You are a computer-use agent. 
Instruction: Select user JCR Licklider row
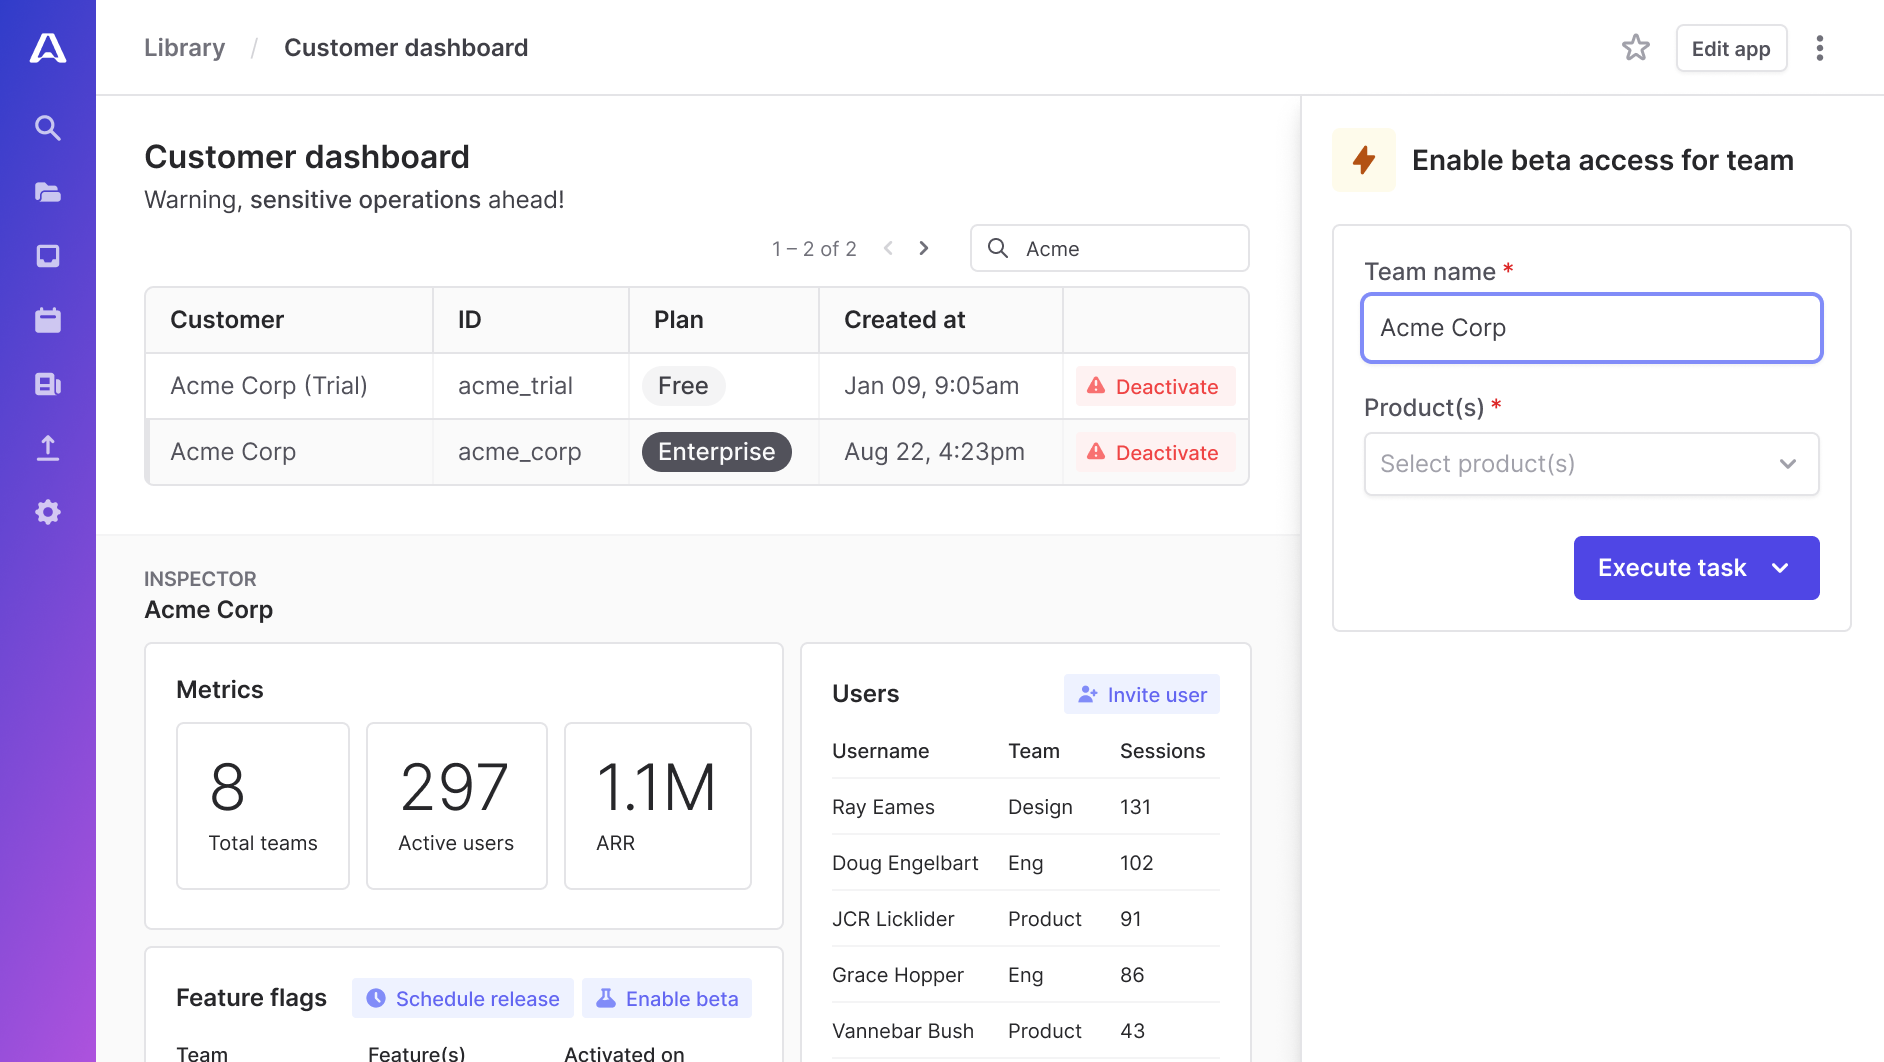pos(1026,918)
